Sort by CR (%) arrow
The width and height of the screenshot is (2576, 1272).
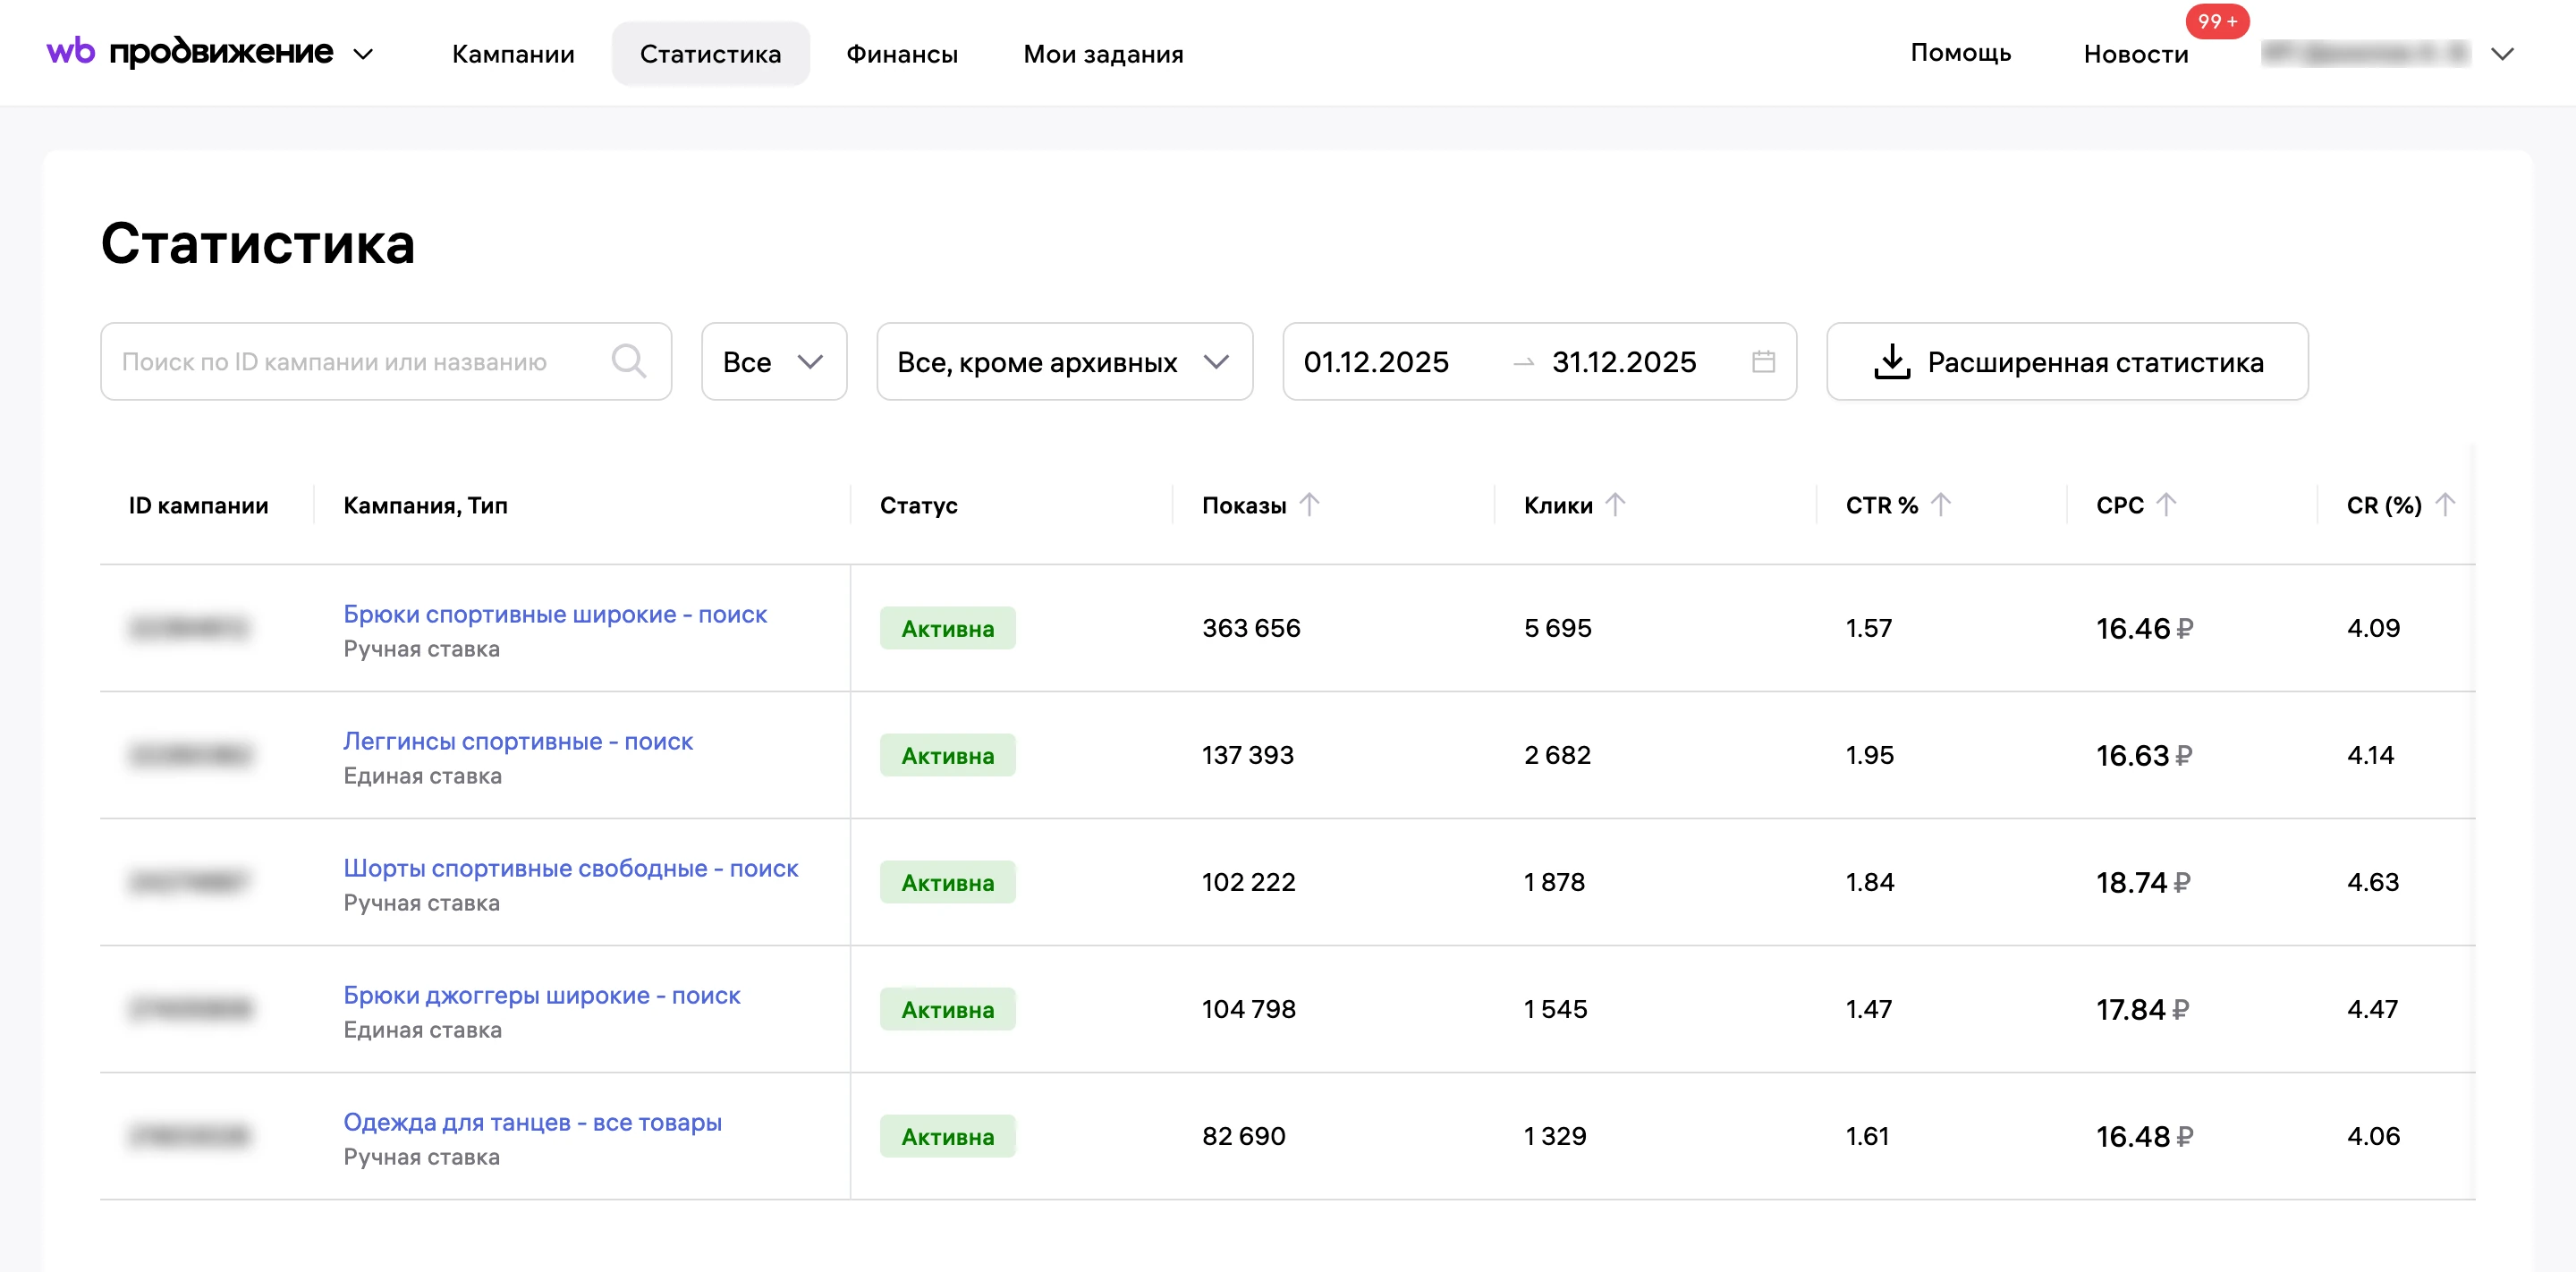(2444, 505)
